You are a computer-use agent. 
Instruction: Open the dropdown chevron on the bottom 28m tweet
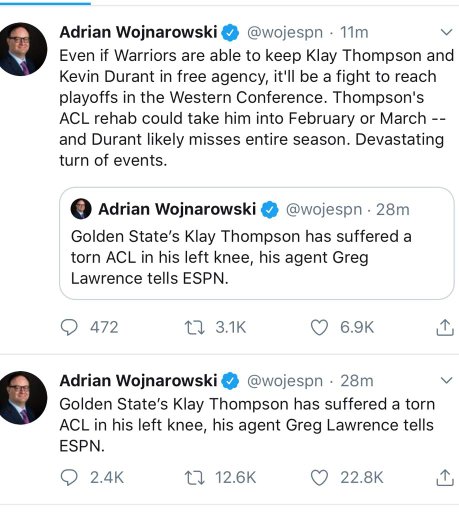click(446, 380)
